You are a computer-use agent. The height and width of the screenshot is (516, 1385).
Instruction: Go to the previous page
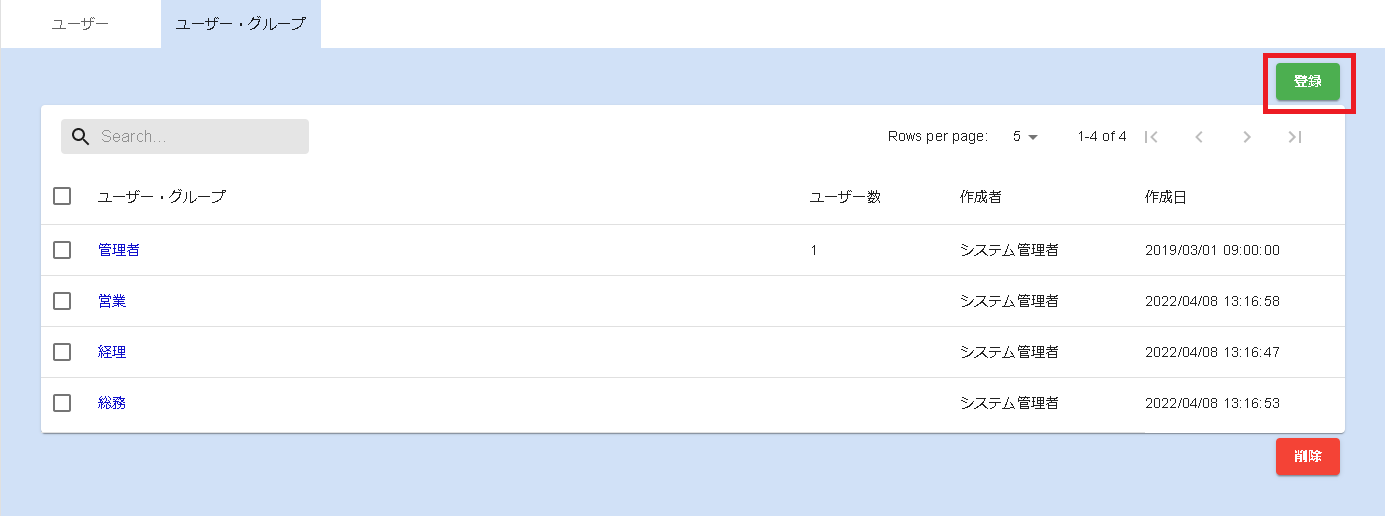1199,137
